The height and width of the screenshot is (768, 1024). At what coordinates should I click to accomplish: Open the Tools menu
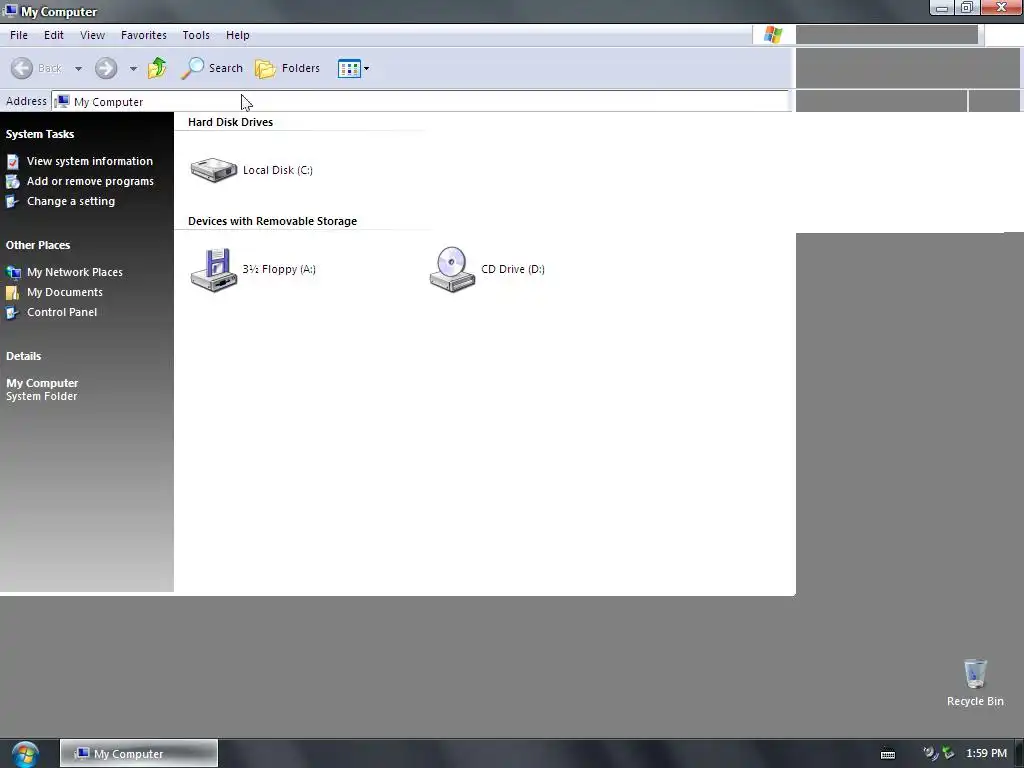pos(196,35)
